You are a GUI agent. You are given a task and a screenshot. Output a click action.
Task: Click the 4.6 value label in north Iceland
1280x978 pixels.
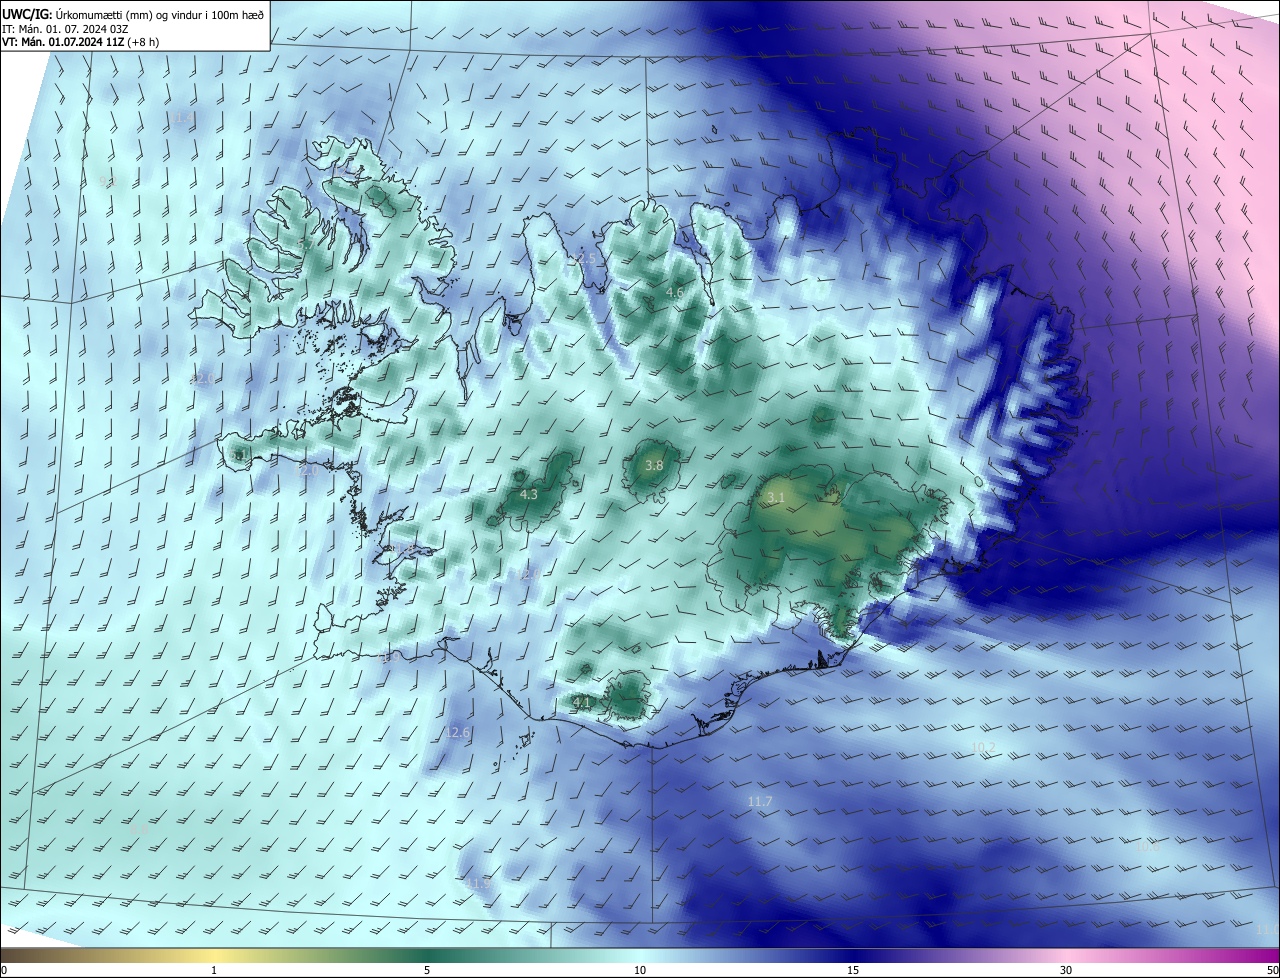point(674,292)
